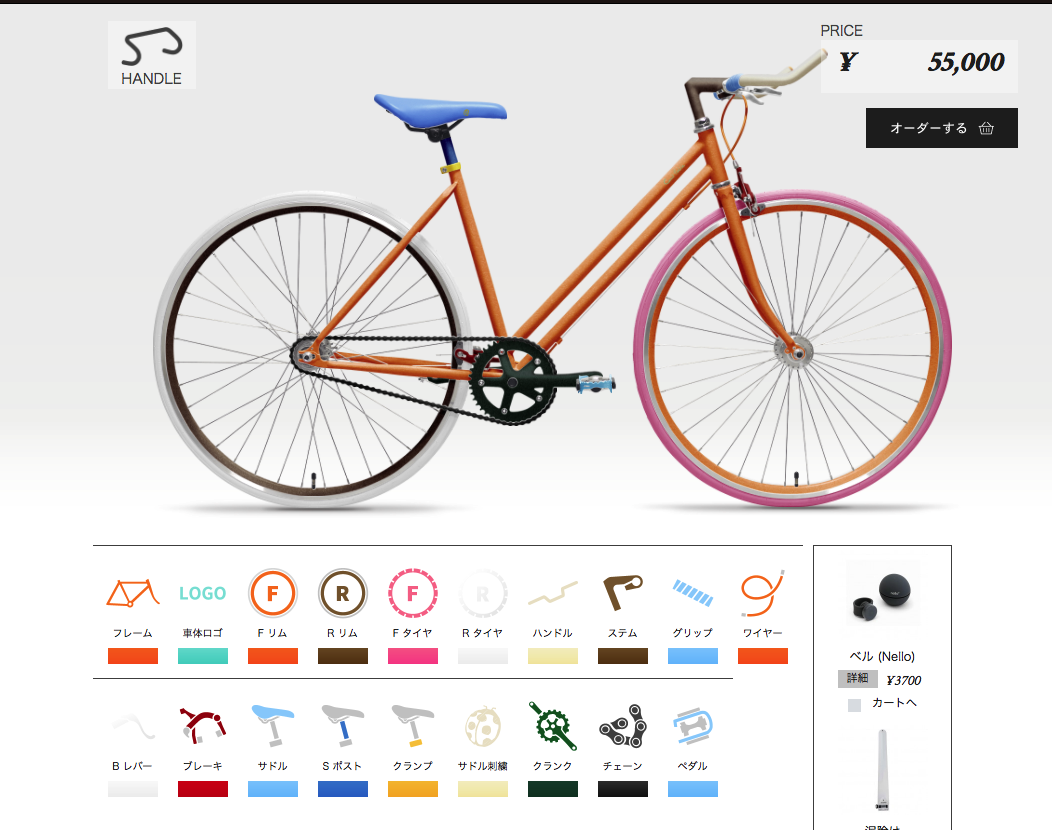
Task: Click the Nello bell product thumbnail
Action: [882, 594]
